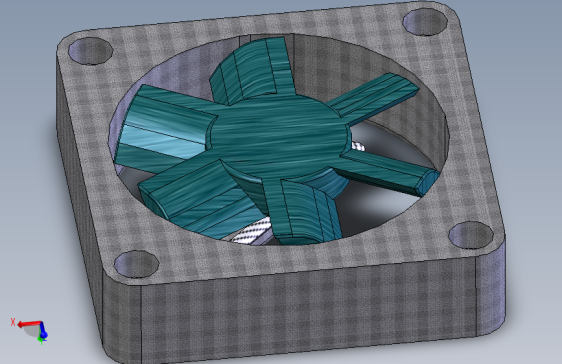Select the circular hub of the fan rotor

(280, 135)
